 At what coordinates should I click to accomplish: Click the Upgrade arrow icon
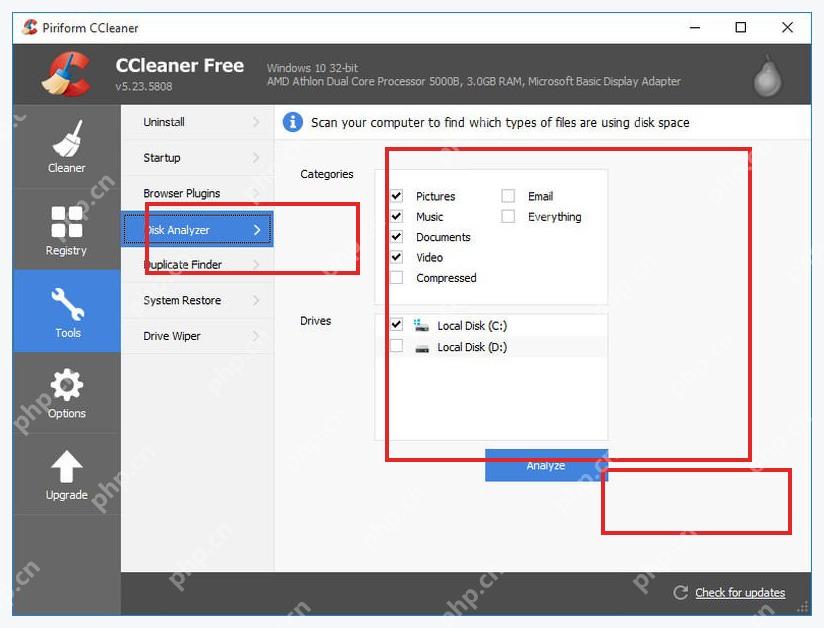[x=66, y=467]
